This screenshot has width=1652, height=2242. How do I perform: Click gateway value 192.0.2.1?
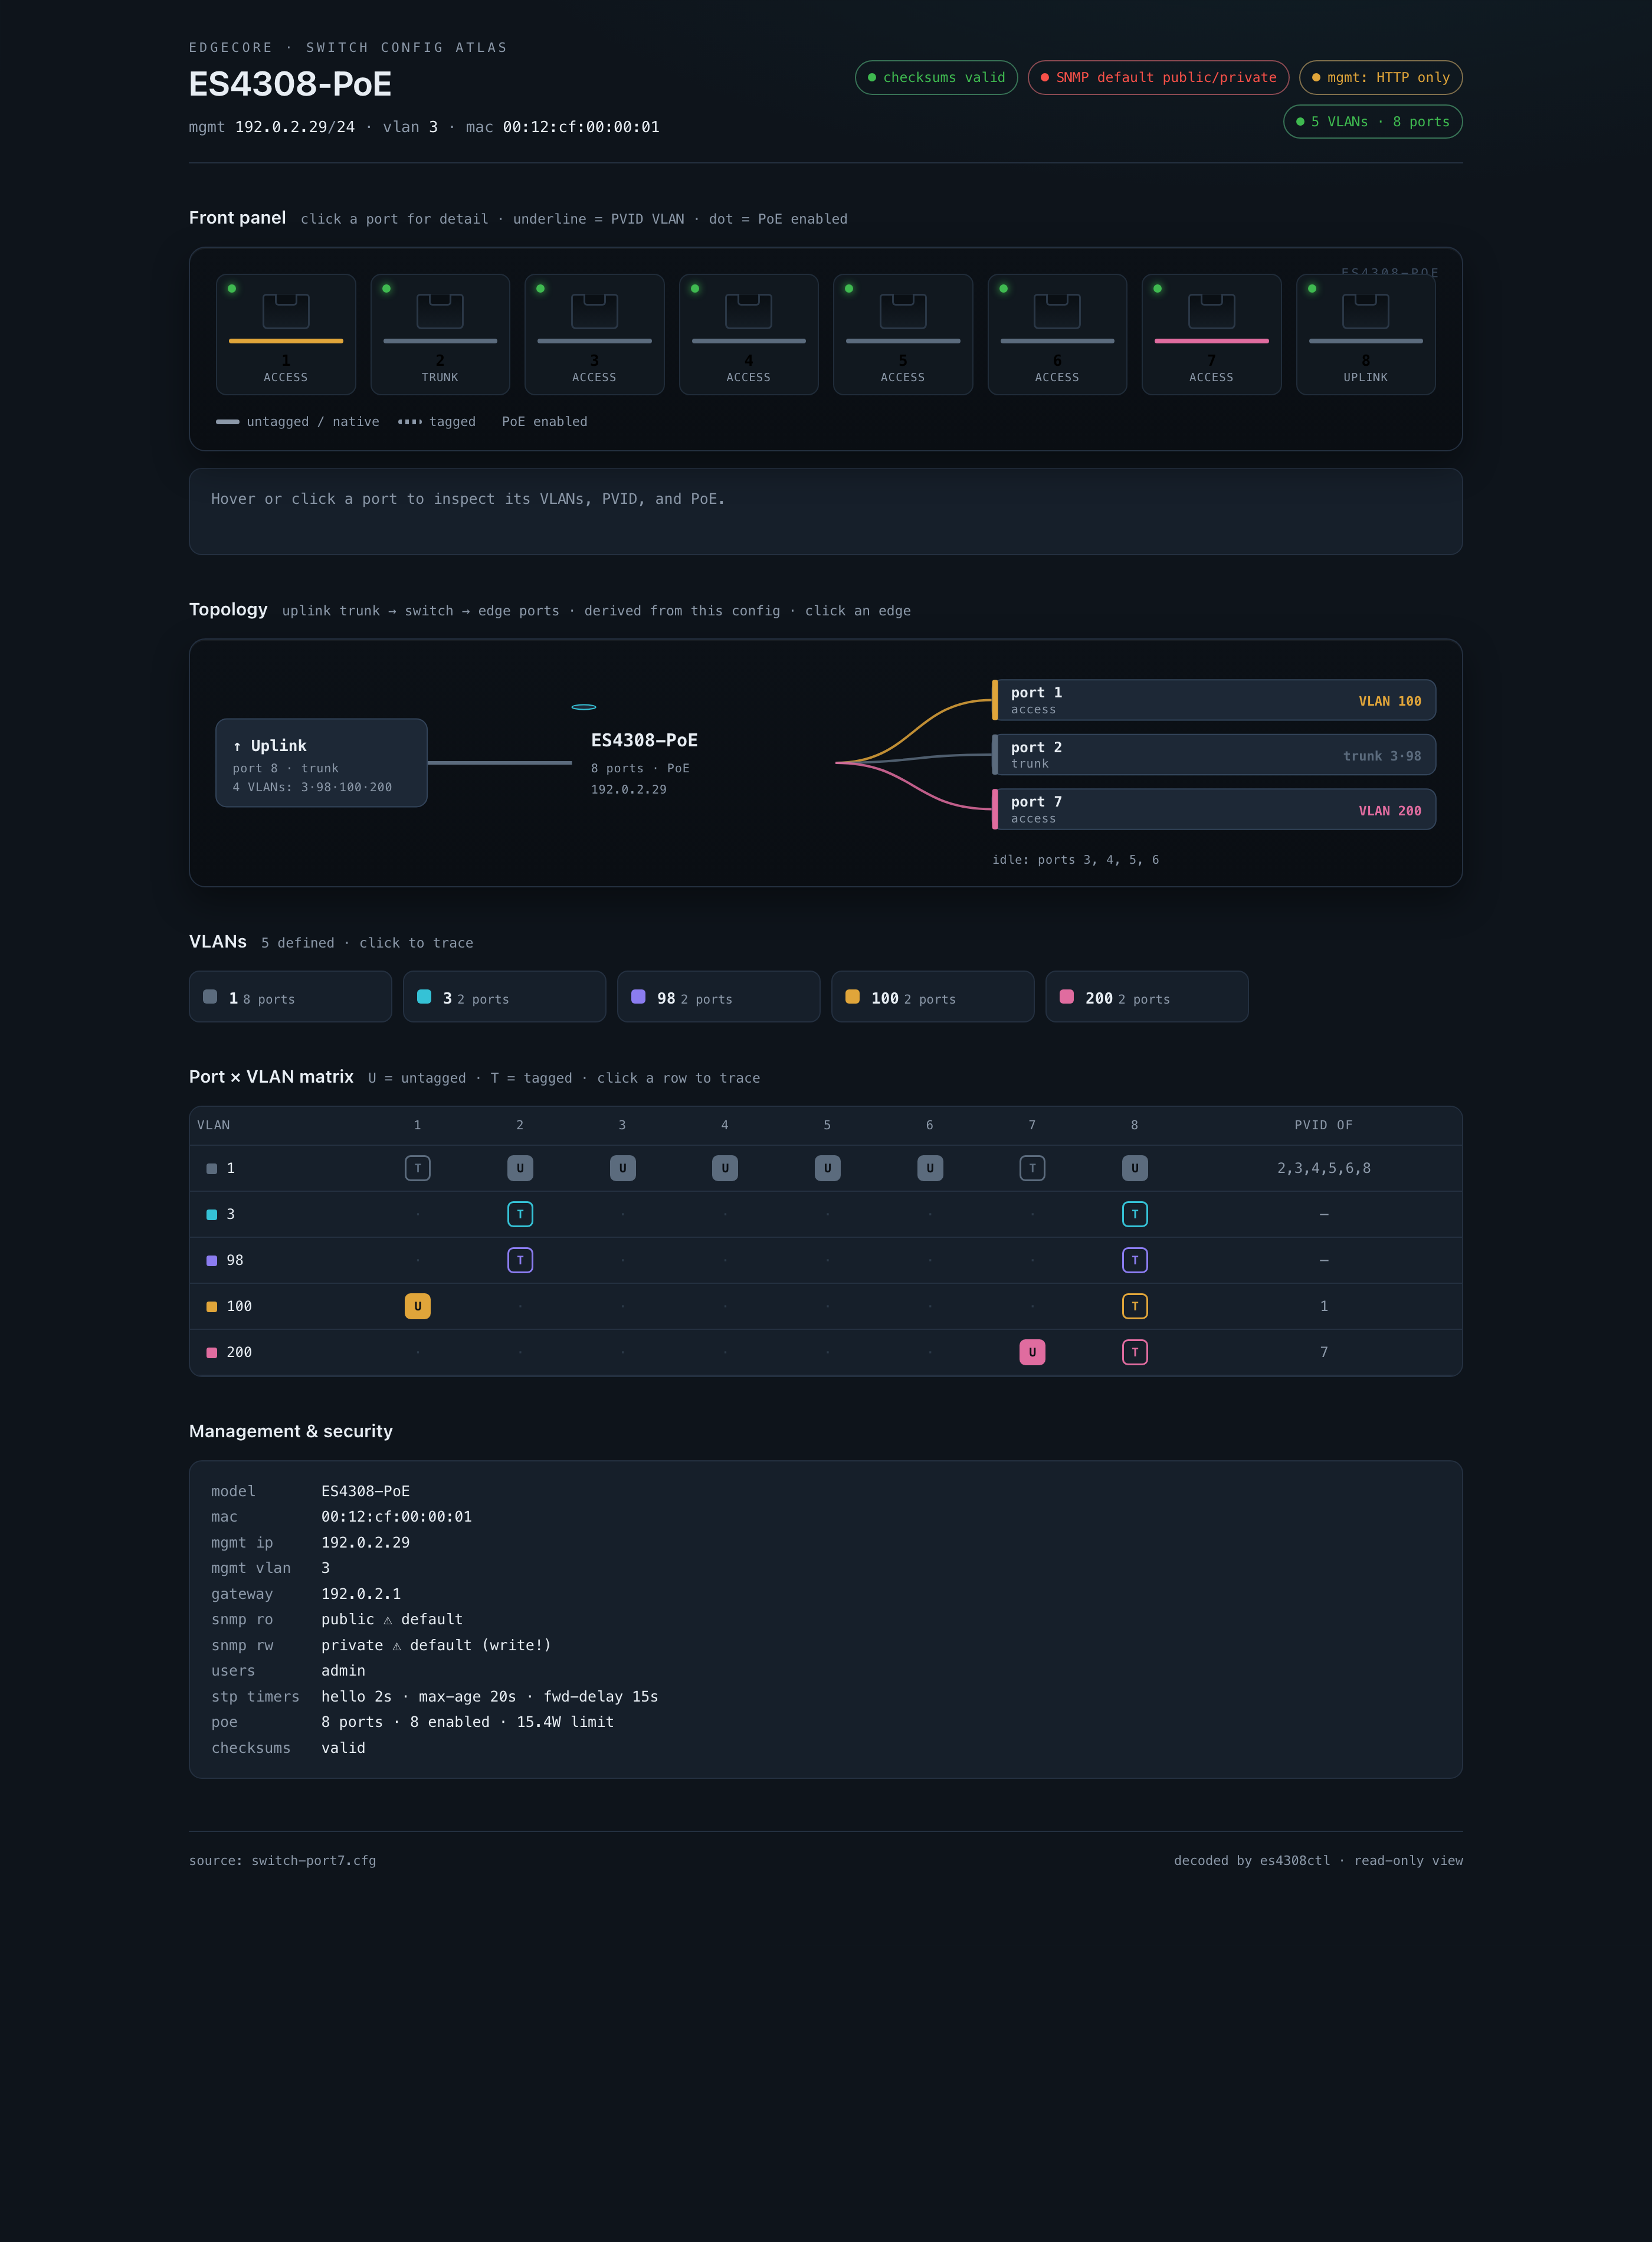(361, 1594)
